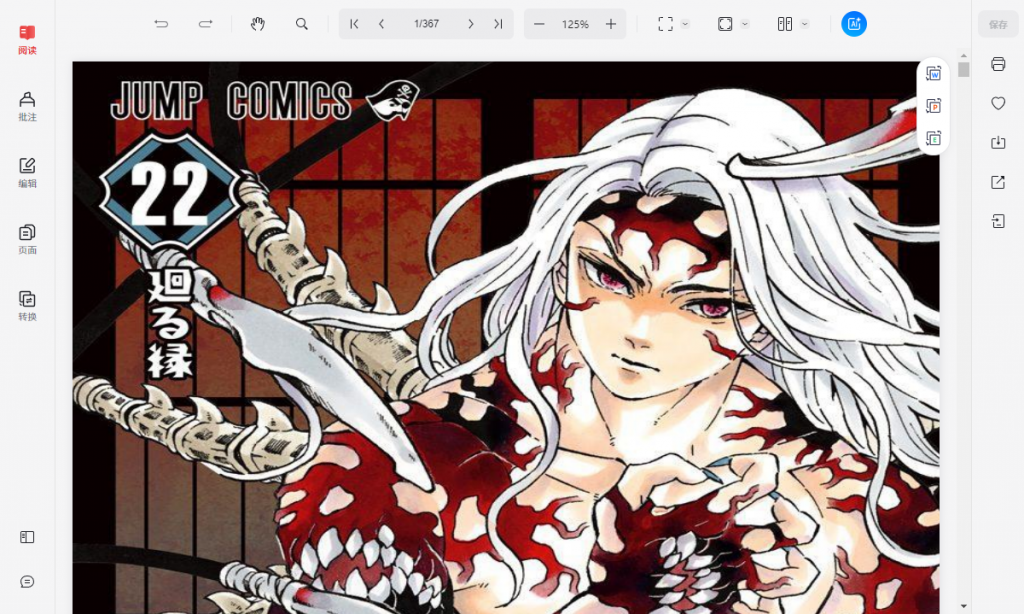This screenshot has width=1024, height=614.
Task: Zoom out with the minus button
Action: (x=539, y=24)
